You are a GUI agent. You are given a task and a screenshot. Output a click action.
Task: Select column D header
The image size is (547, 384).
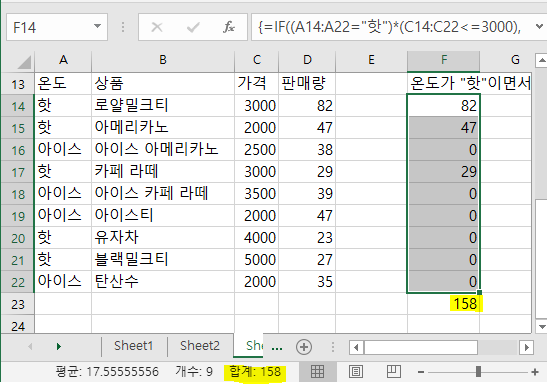pos(307,60)
